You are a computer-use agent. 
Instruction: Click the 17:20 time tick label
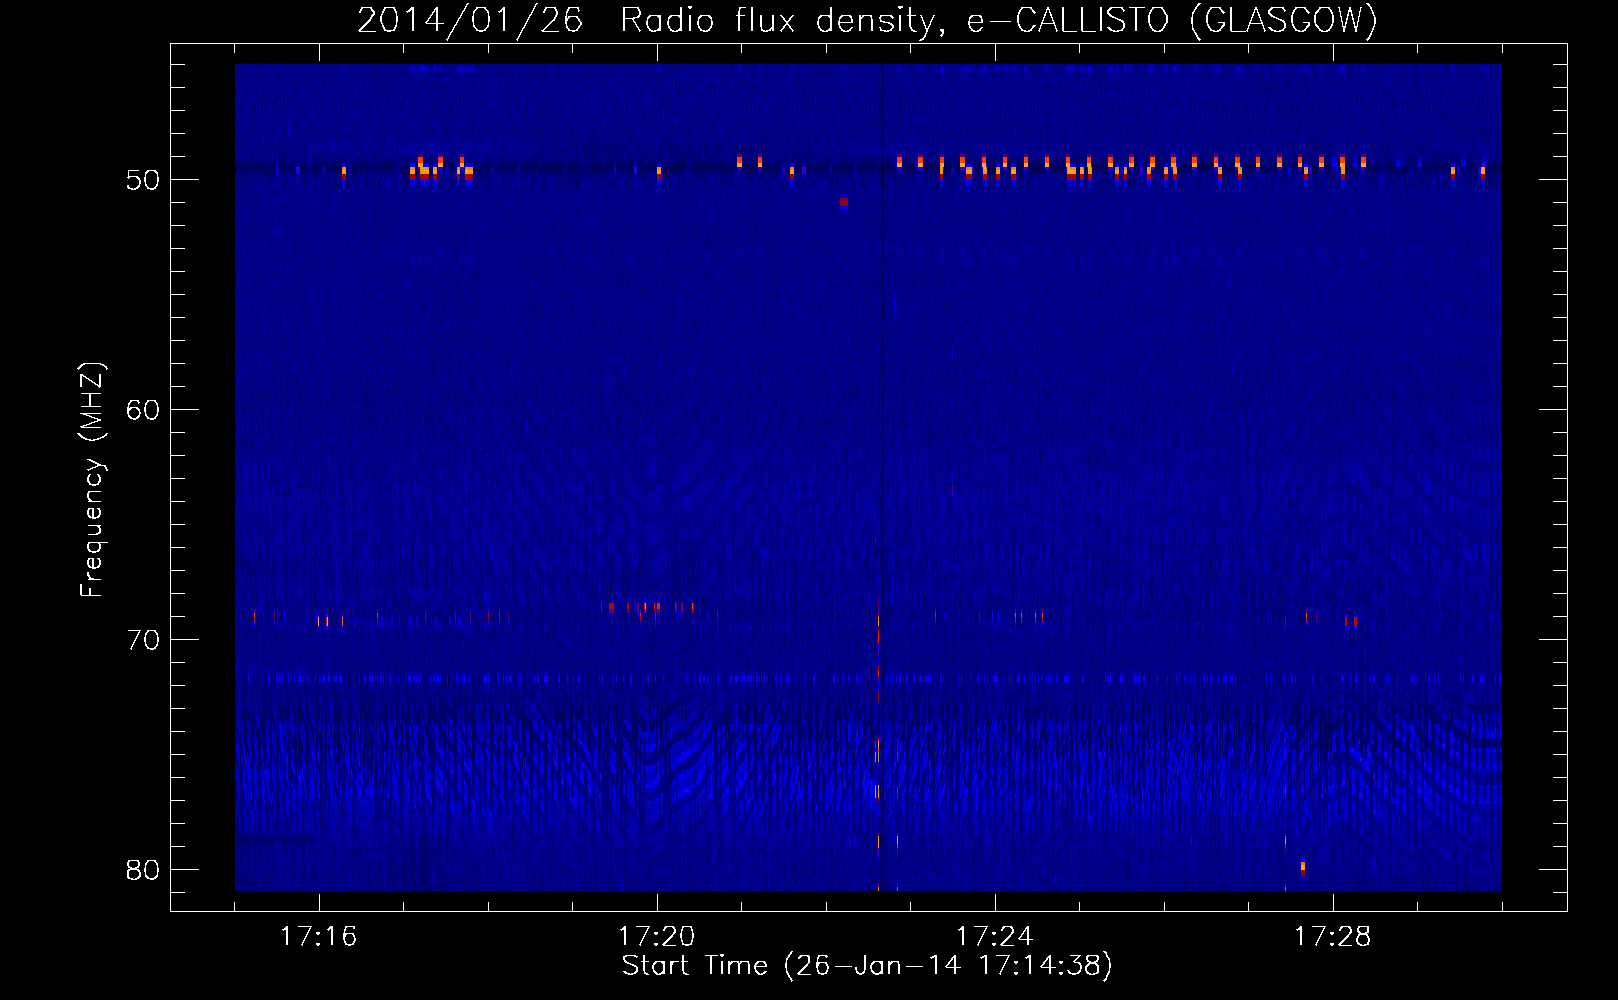point(656,936)
